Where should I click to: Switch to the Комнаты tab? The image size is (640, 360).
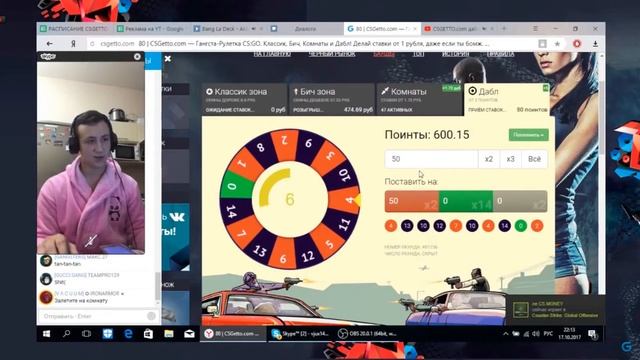click(419, 100)
